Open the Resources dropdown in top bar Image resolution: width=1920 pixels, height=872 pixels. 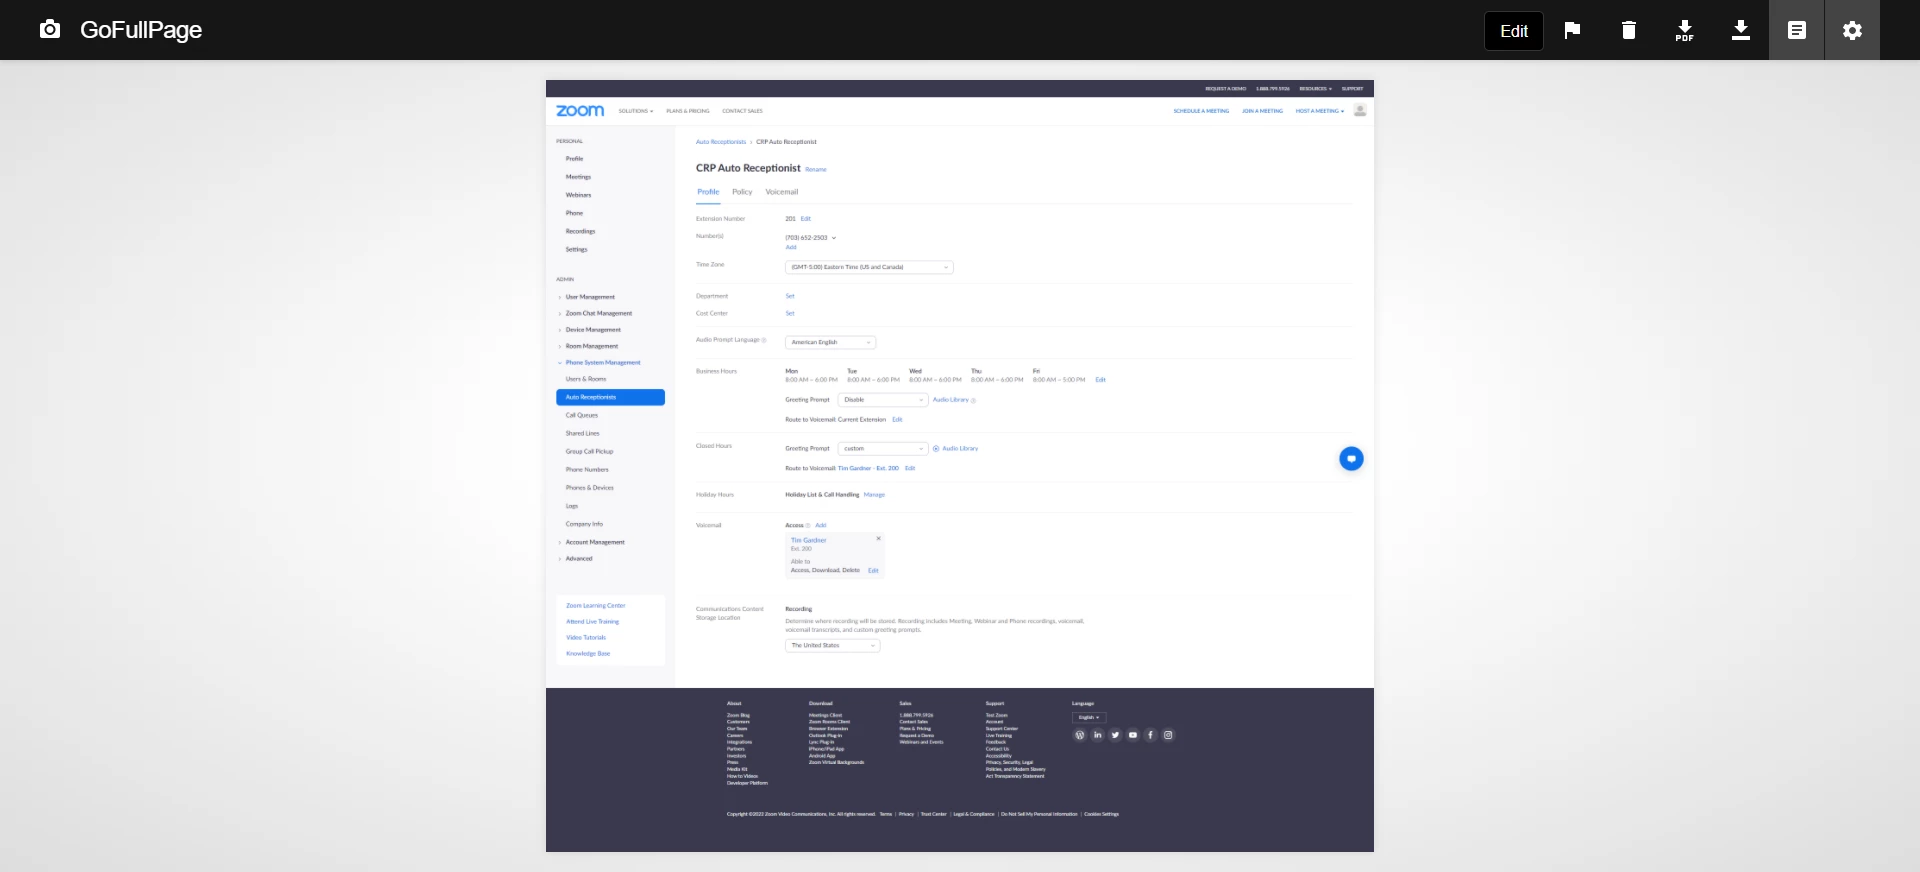pos(1316,89)
